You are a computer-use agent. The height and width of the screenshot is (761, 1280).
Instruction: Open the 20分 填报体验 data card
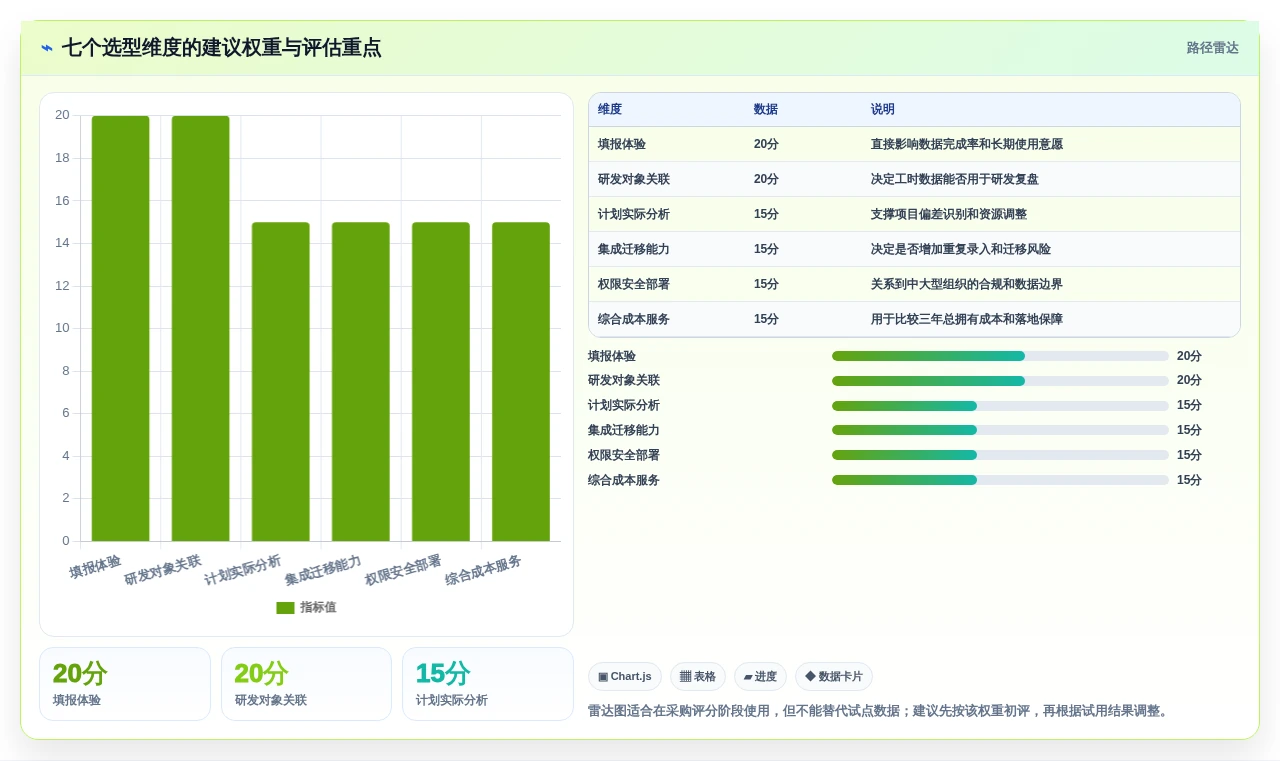125,684
